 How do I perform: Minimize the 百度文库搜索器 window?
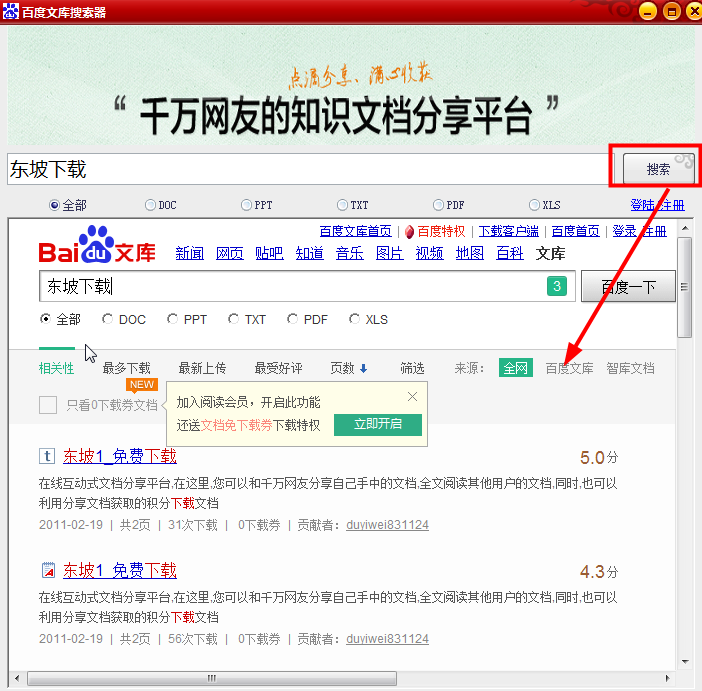coord(647,11)
